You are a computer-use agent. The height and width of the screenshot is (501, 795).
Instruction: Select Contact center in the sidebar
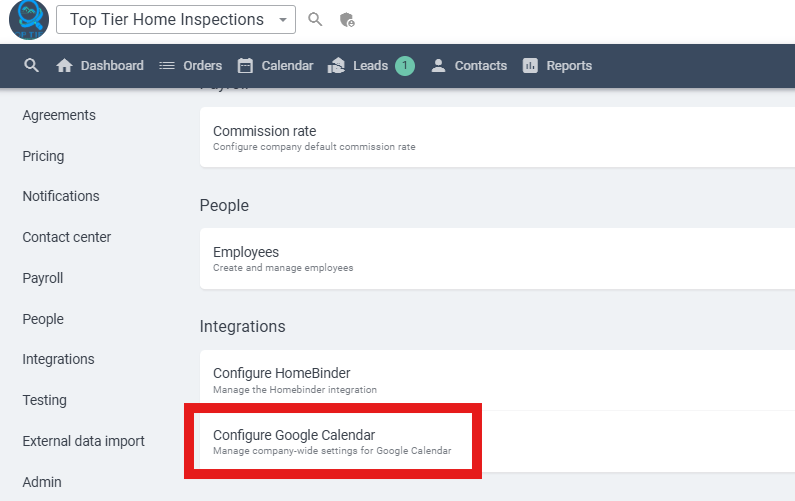(x=66, y=237)
